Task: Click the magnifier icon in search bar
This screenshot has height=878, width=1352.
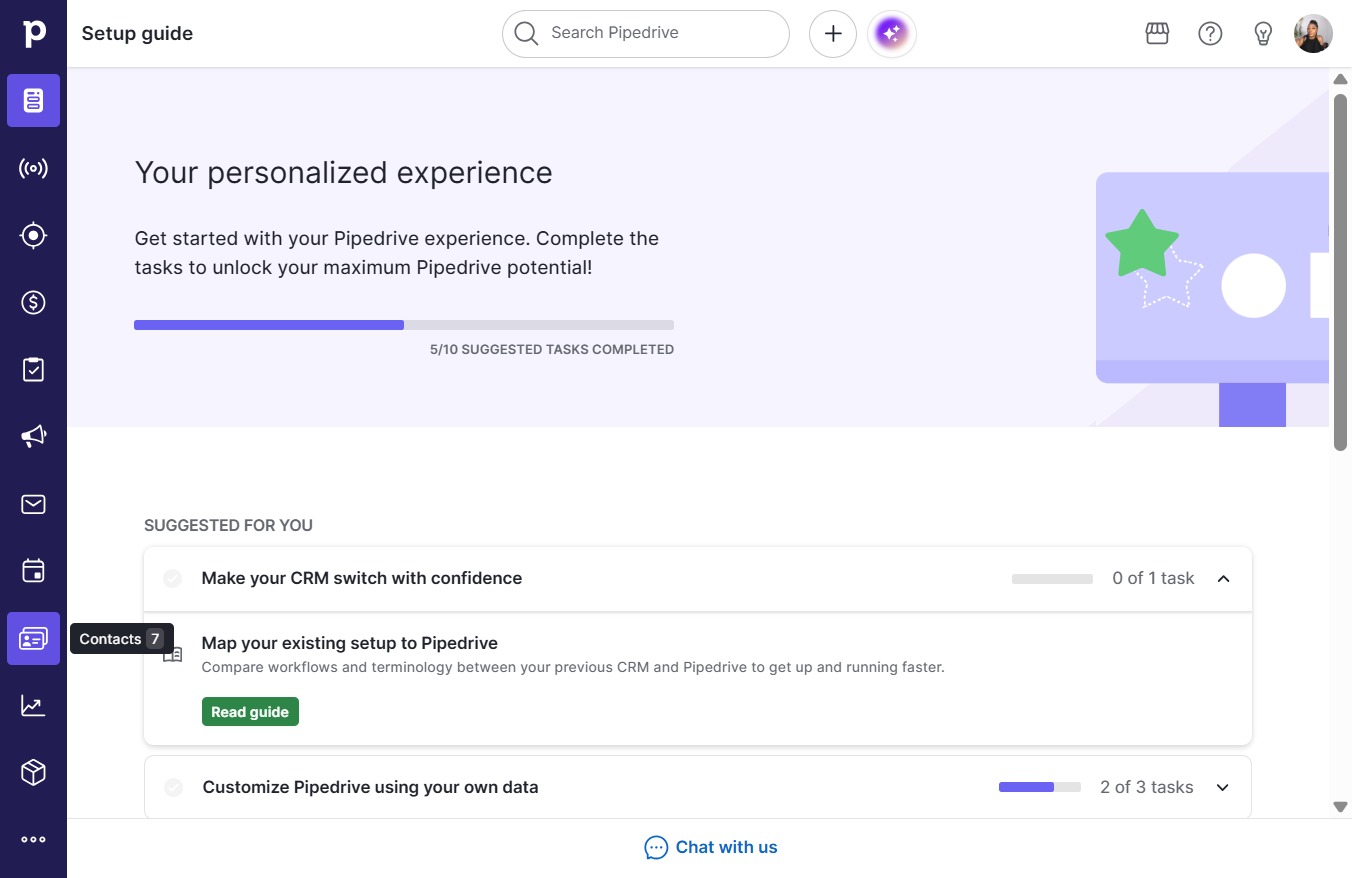Action: click(526, 33)
